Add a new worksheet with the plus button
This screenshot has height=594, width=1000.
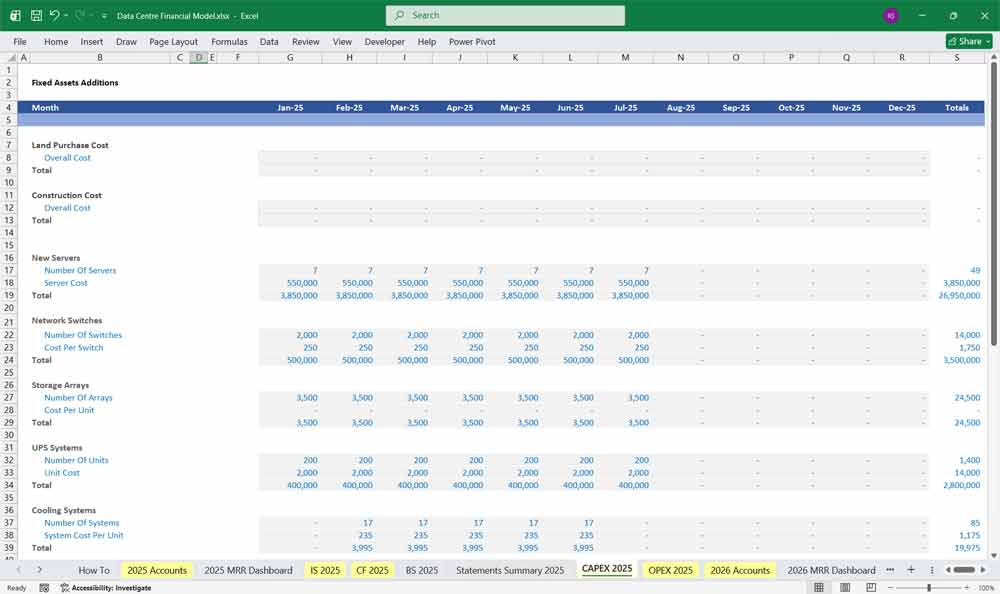pyautogui.click(x=911, y=569)
